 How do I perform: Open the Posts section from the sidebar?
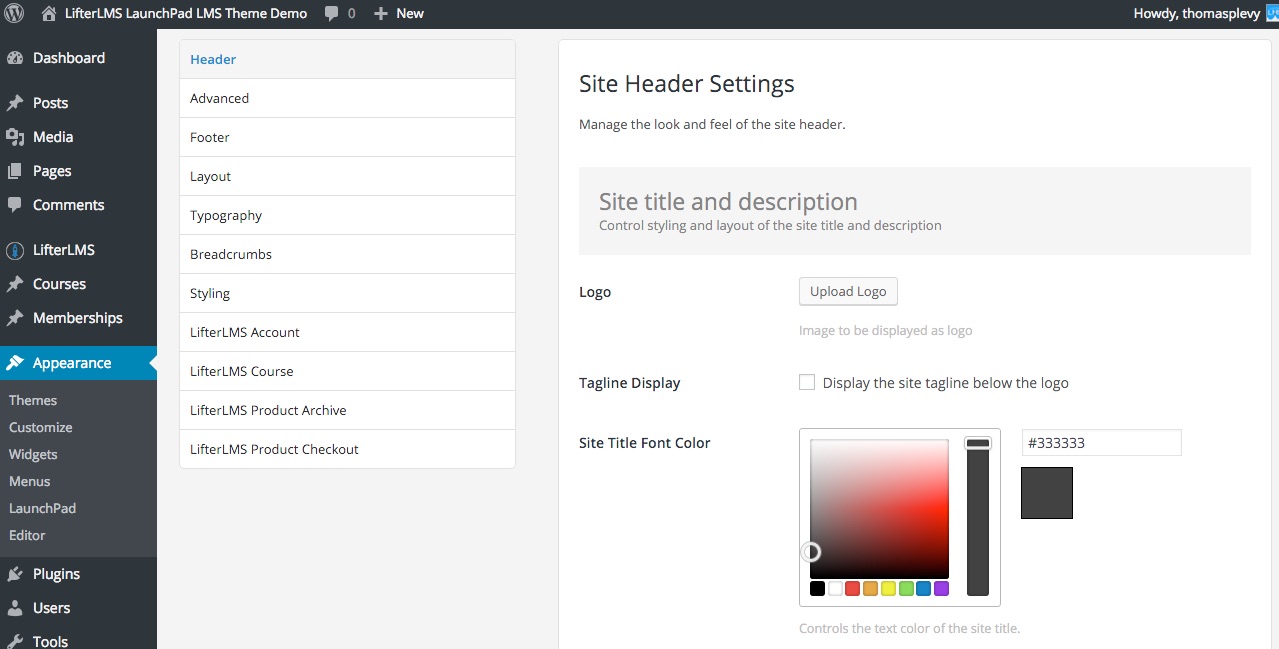[48, 102]
